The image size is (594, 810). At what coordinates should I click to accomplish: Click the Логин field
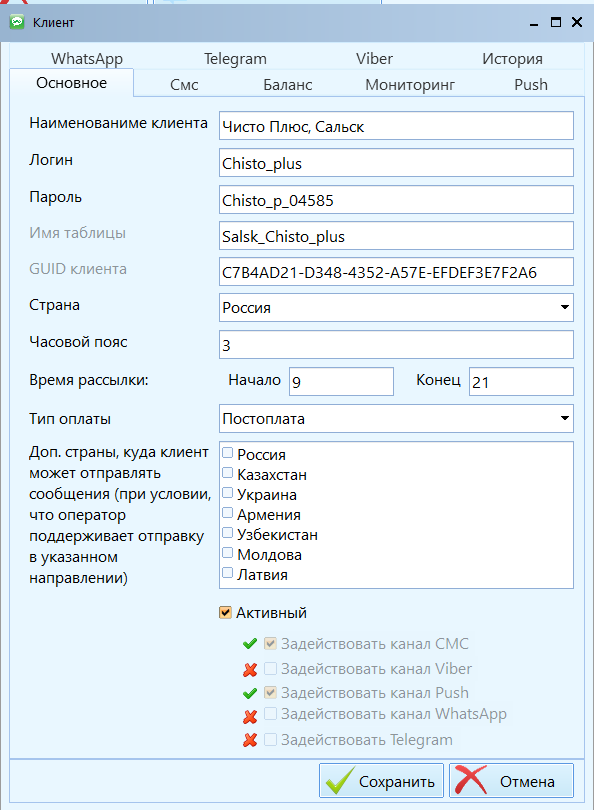(x=396, y=163)
